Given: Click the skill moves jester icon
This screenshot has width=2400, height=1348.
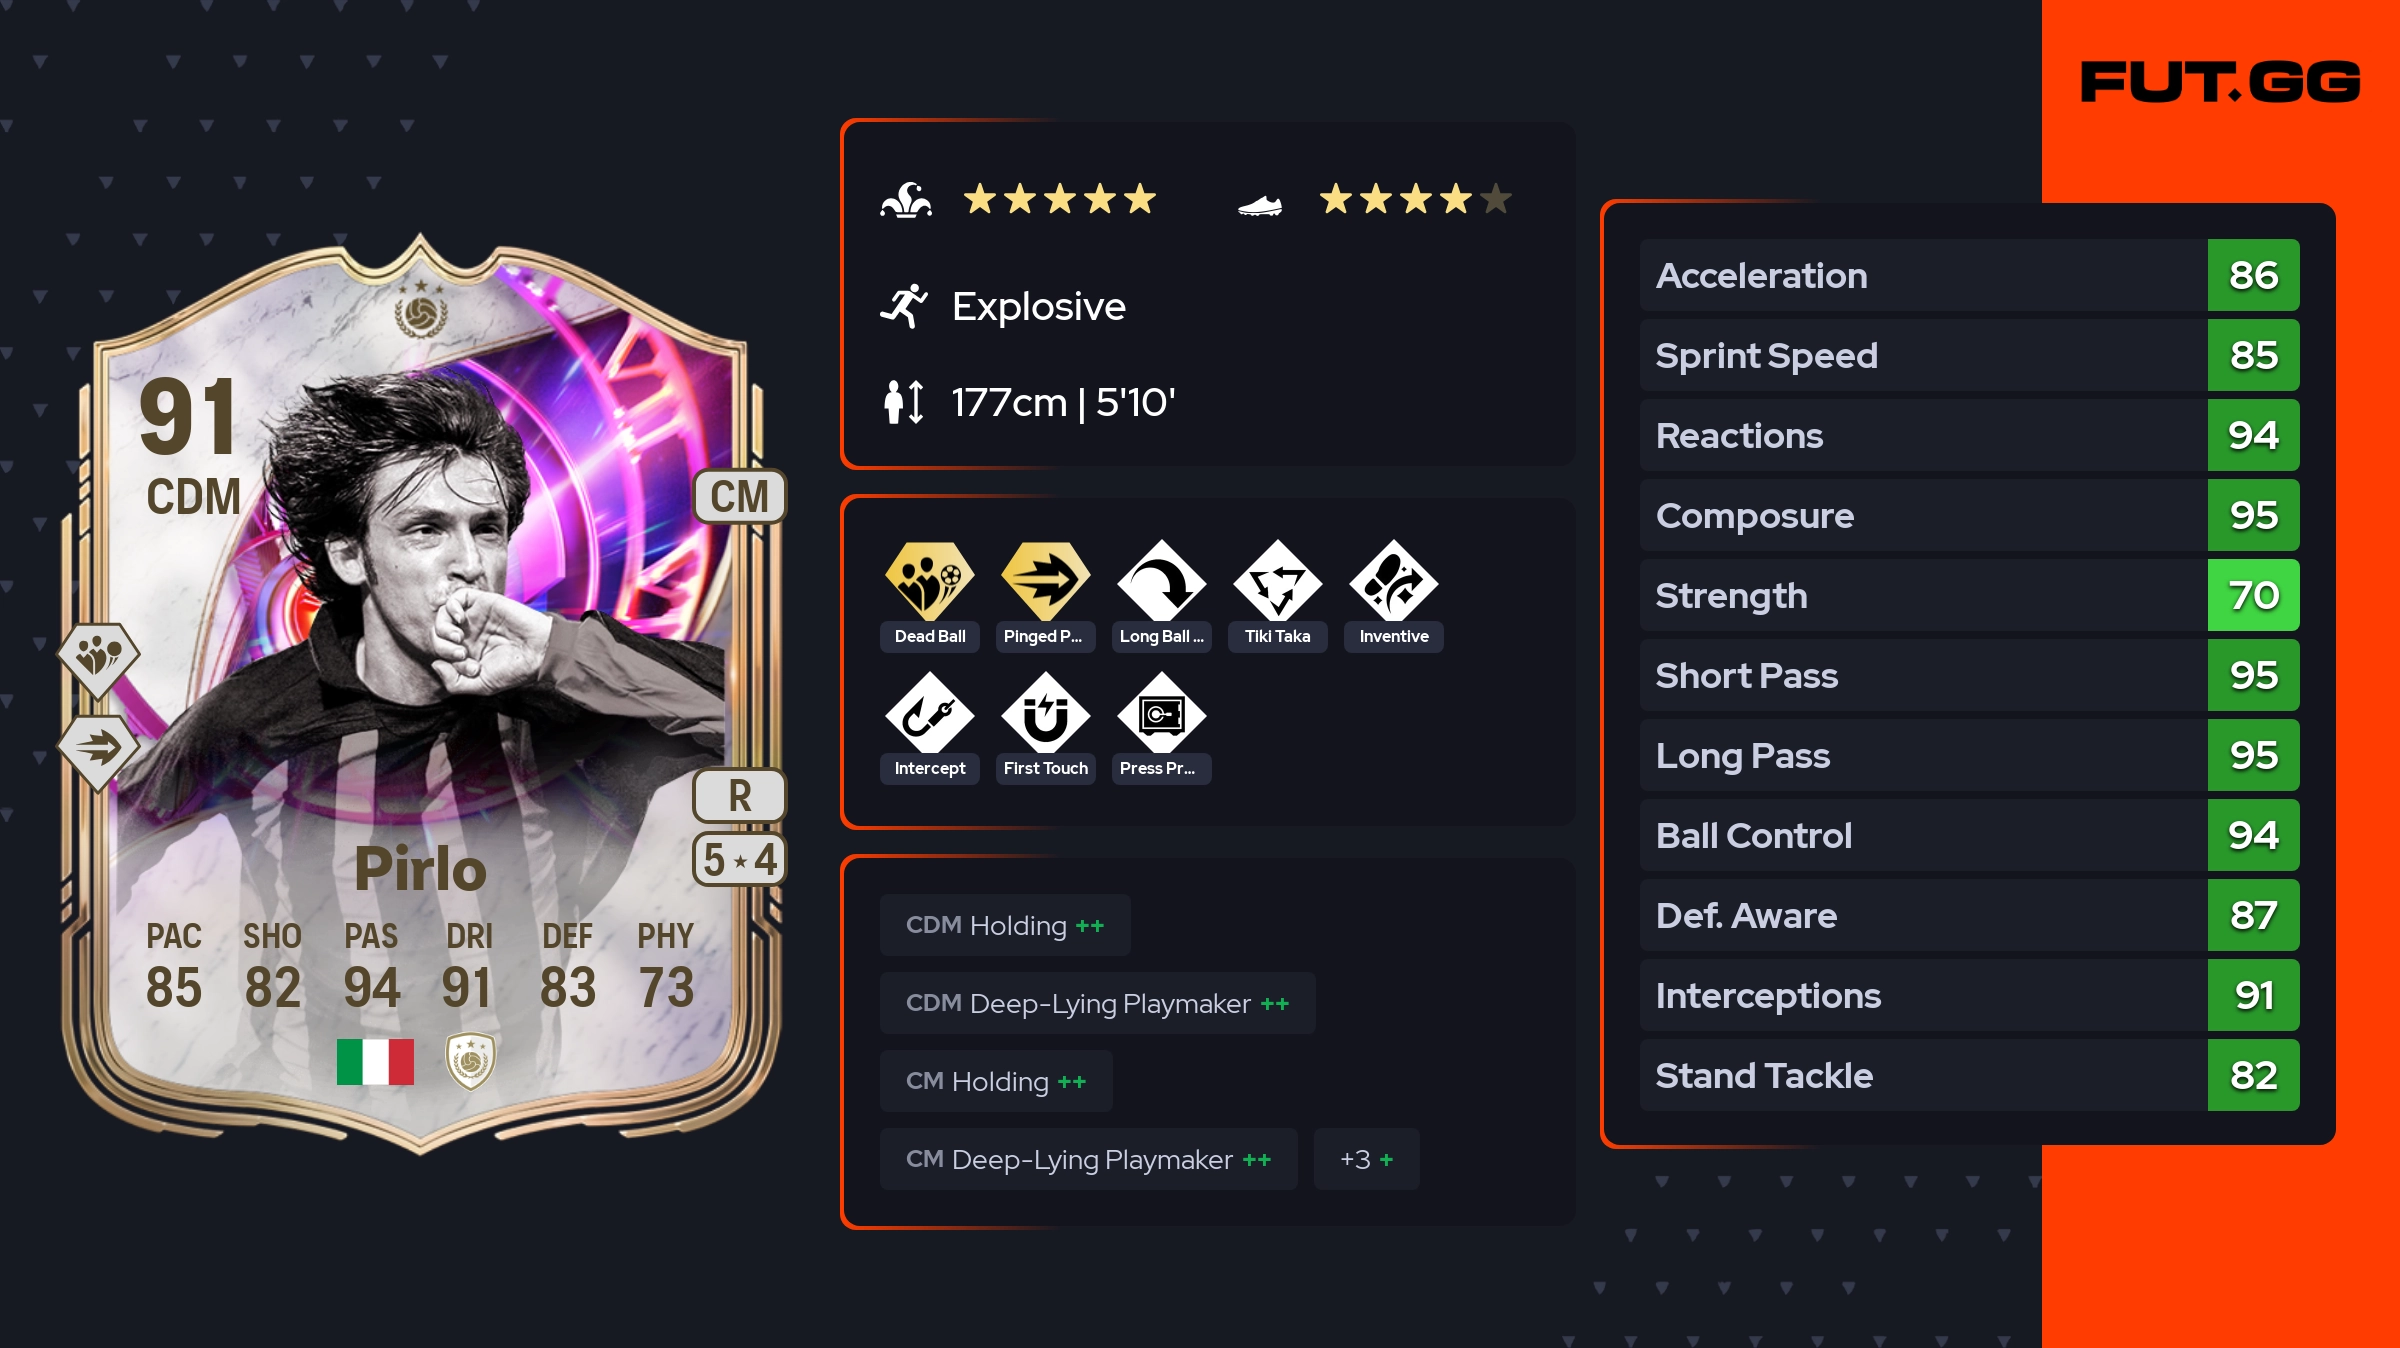Looking at the screenshot, I should (906, 200).
